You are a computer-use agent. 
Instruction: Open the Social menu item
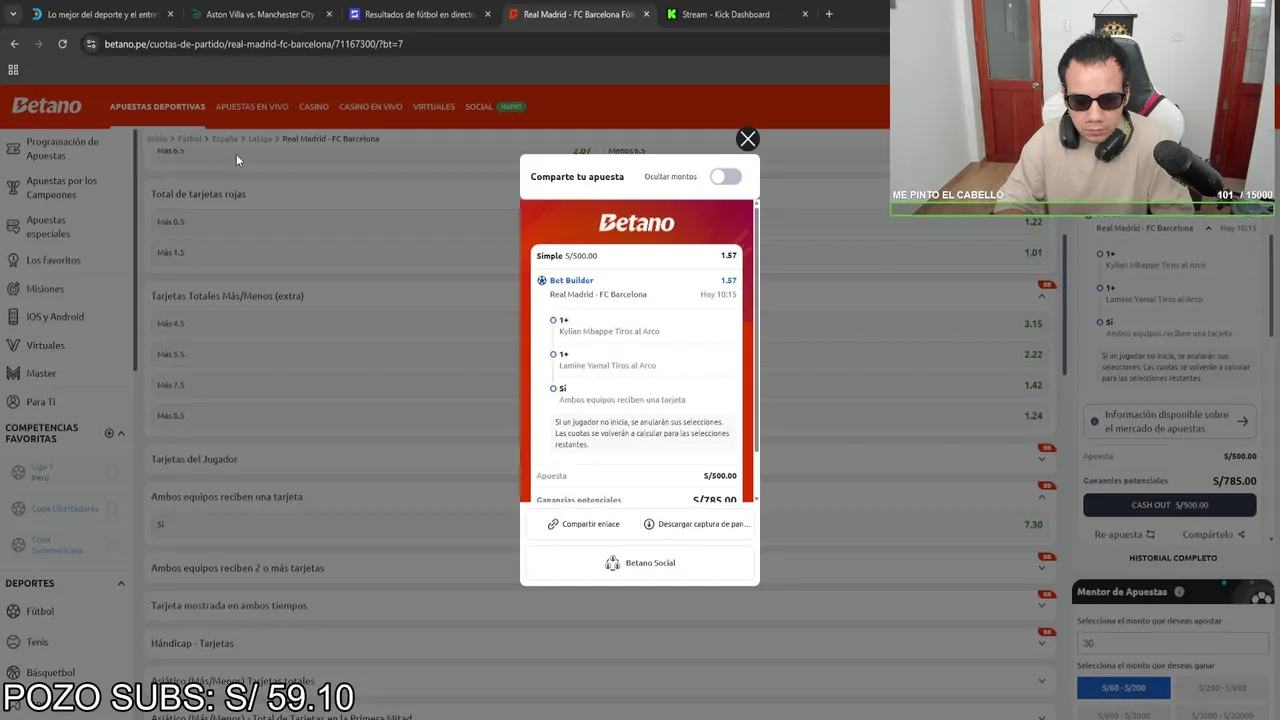click(x=479, y=107)
